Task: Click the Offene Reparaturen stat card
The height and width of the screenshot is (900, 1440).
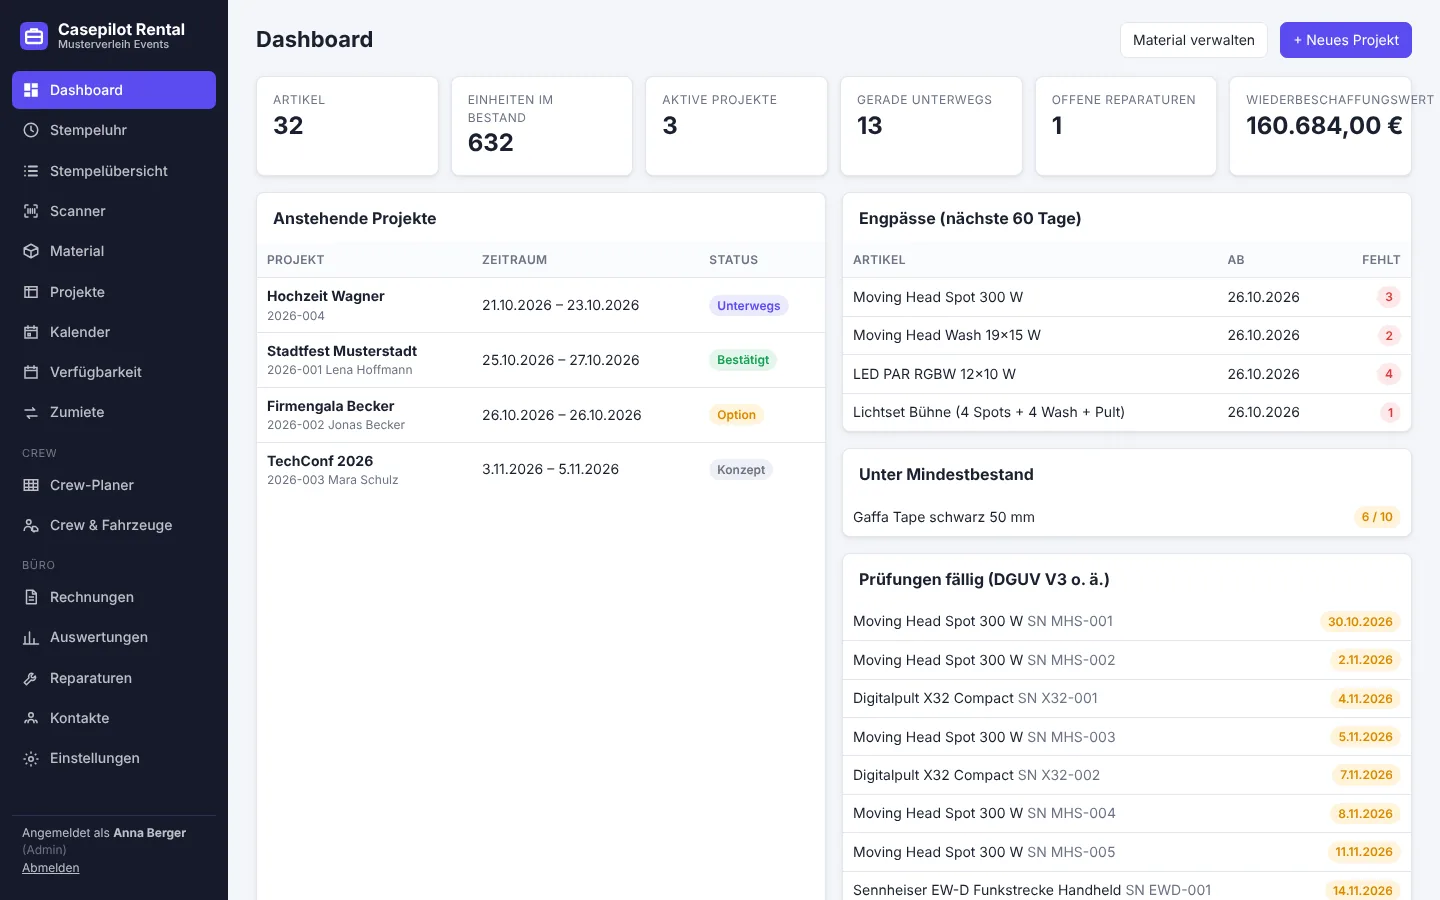Action: 1126,126
